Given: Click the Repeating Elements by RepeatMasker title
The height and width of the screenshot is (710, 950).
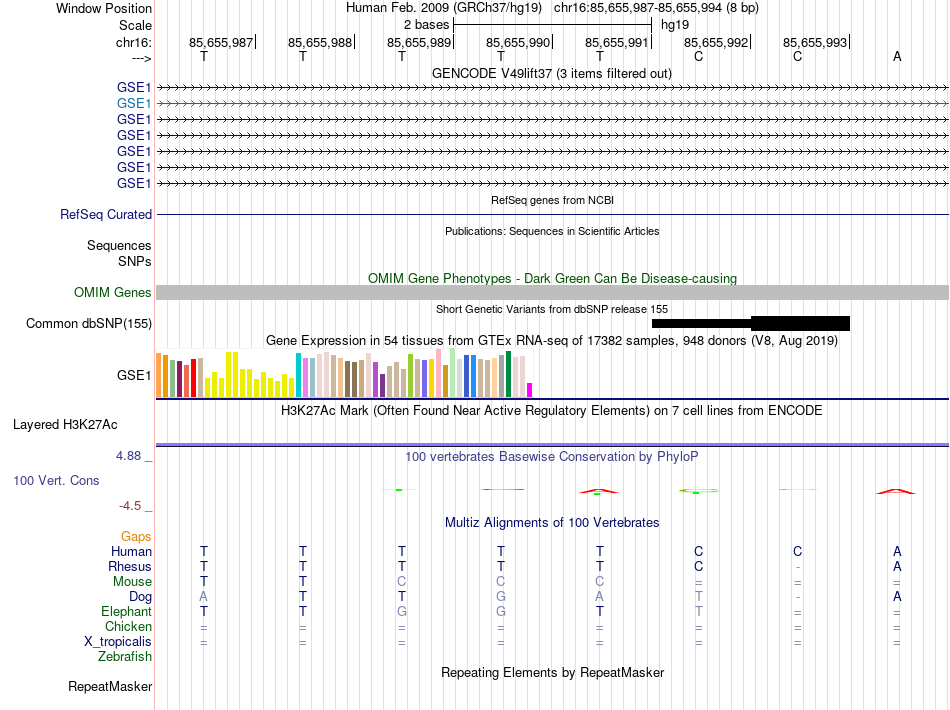Looking at the screenshot, I should [552, 672].
